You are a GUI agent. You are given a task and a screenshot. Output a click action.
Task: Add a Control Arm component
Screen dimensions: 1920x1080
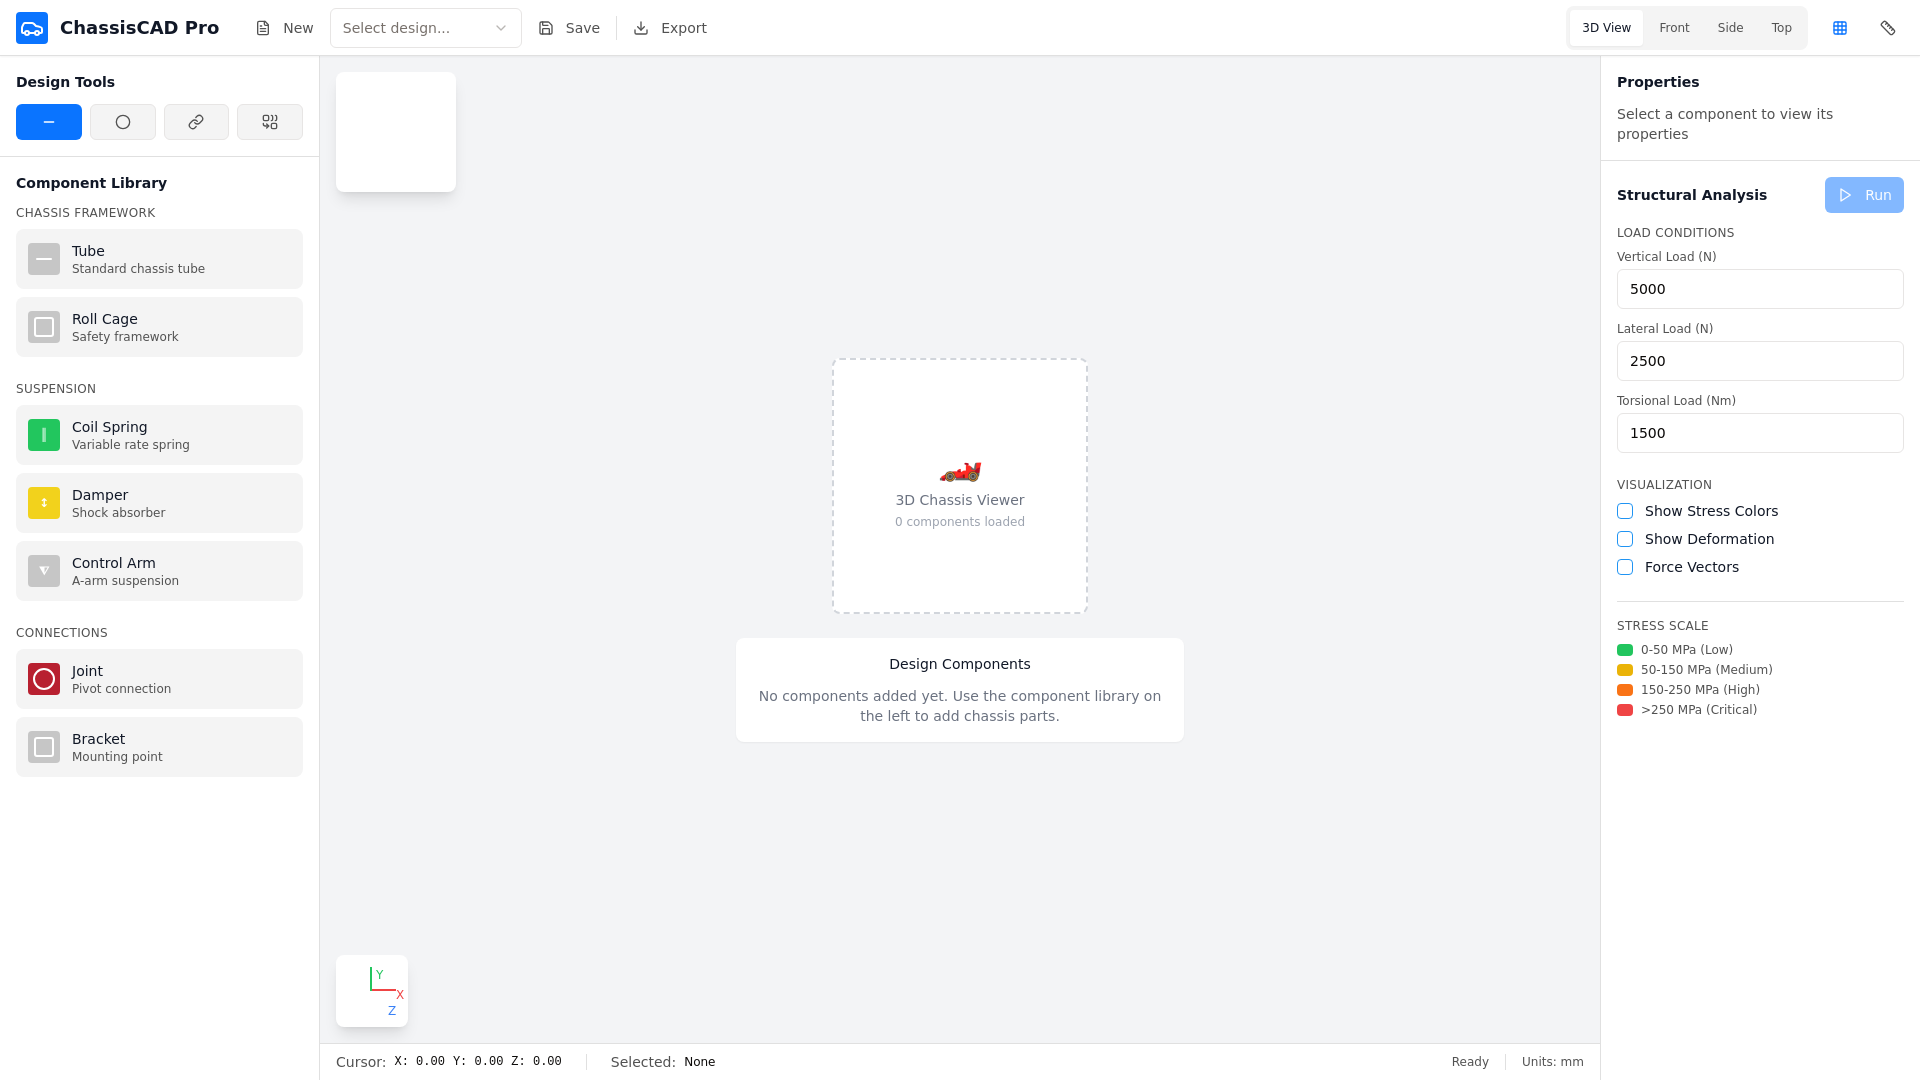(x=159, y=571)
